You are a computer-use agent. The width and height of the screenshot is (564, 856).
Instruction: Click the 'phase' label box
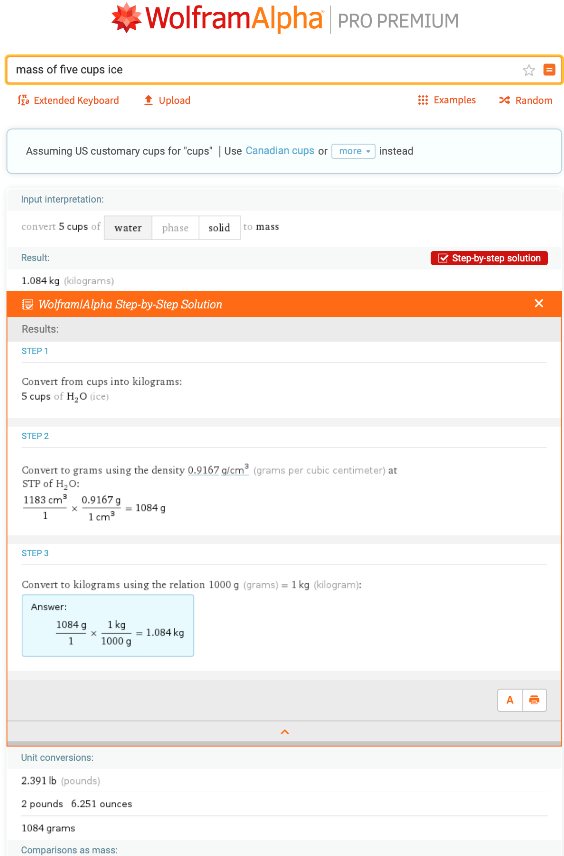click(175, 228)
